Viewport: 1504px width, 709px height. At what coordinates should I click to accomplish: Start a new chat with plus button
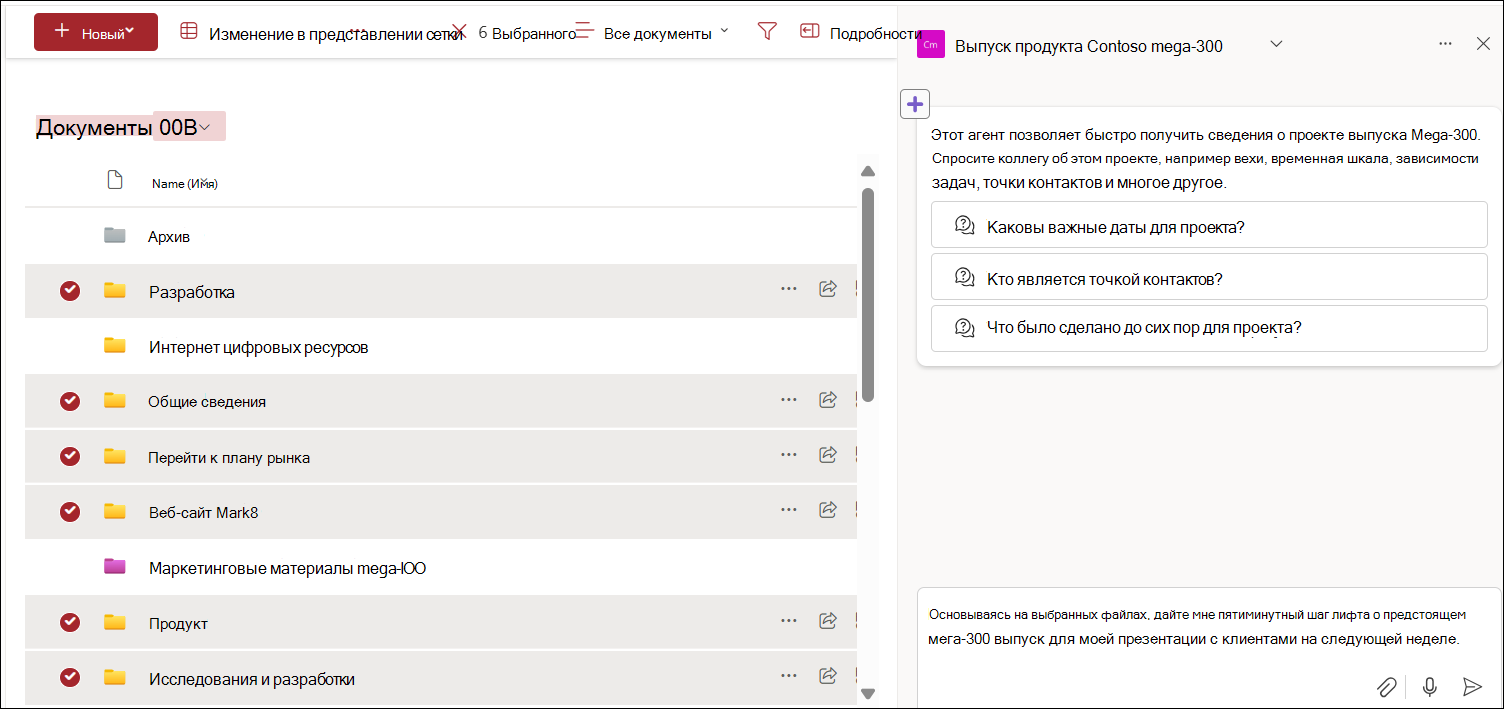[x=915, y=104]
